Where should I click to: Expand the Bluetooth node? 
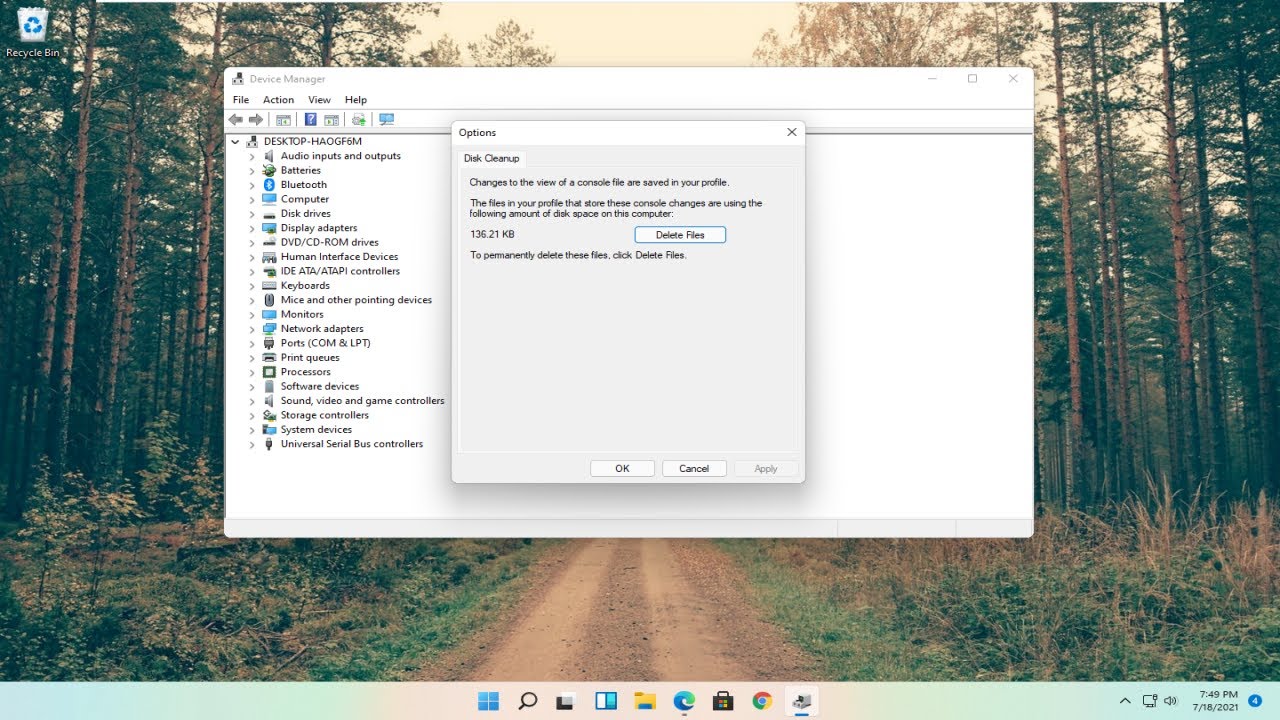252,185
